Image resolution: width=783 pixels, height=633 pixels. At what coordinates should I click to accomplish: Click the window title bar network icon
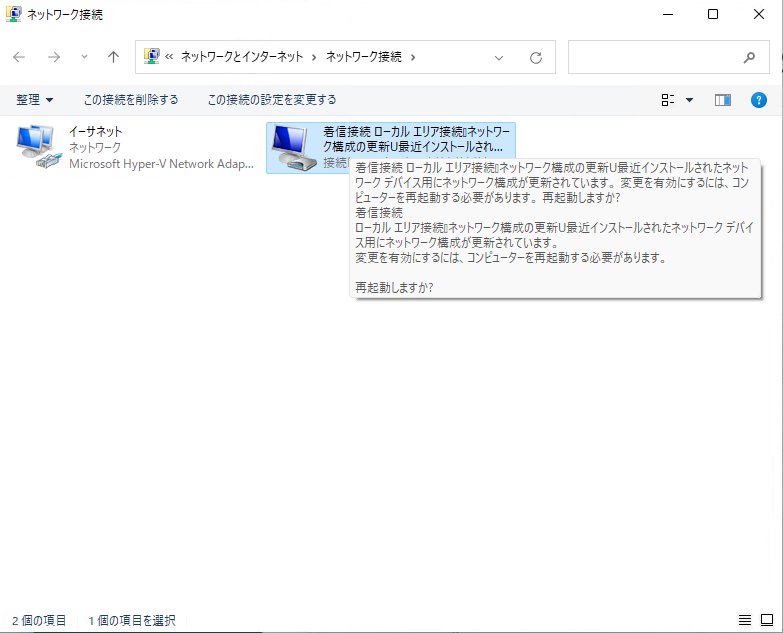(13, 14)
